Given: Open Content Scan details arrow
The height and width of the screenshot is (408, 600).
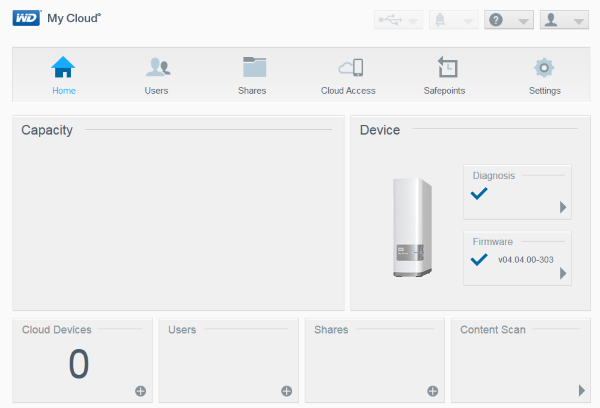Looking at the screenshot, I should tap(582, 390).
